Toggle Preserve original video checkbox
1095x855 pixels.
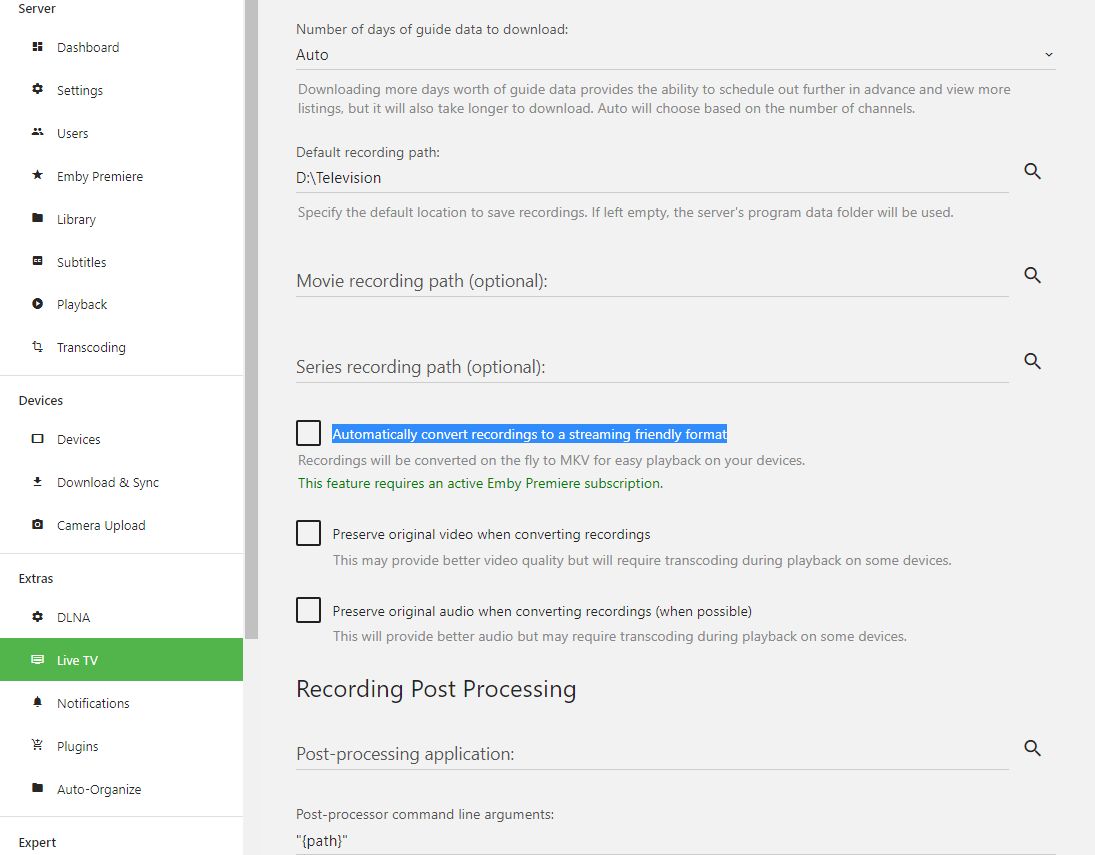tap(308, 533)
